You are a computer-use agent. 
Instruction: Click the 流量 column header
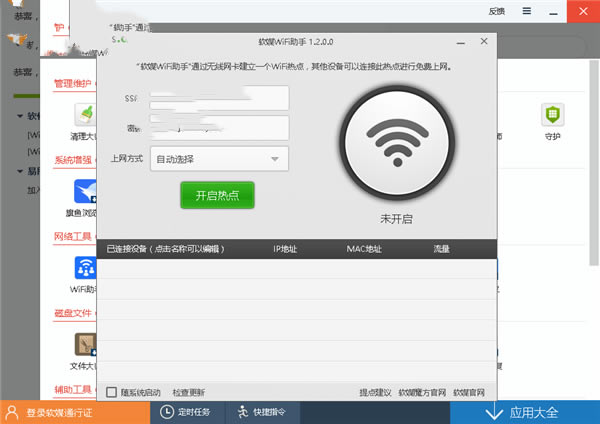click(x=441, y=249)
